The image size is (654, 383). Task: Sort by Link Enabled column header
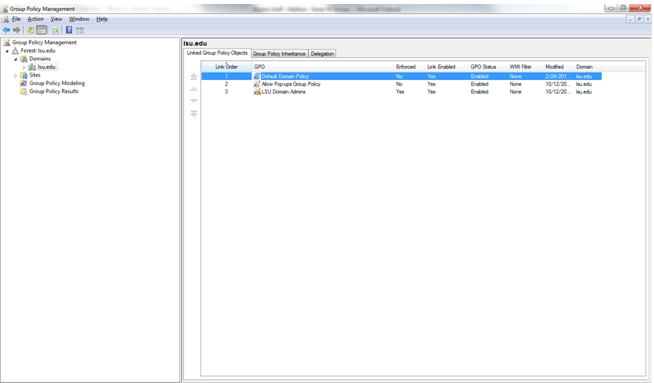click(446, 67)
